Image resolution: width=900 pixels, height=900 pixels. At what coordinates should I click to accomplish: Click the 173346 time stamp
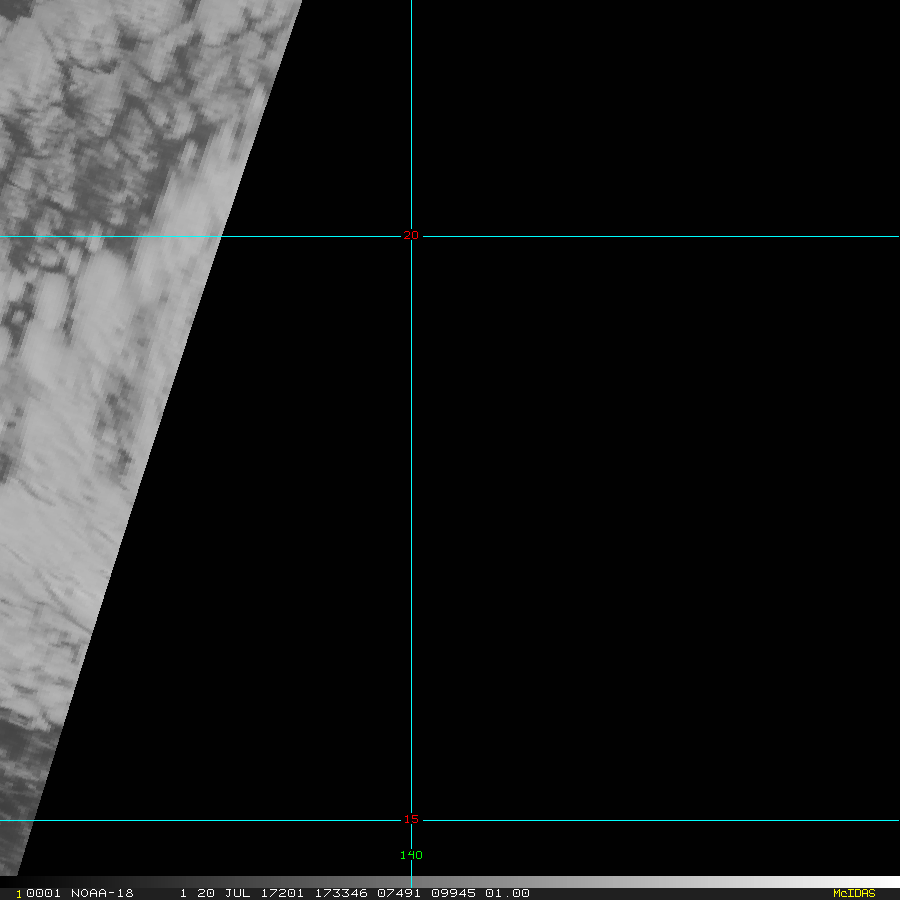341,893
